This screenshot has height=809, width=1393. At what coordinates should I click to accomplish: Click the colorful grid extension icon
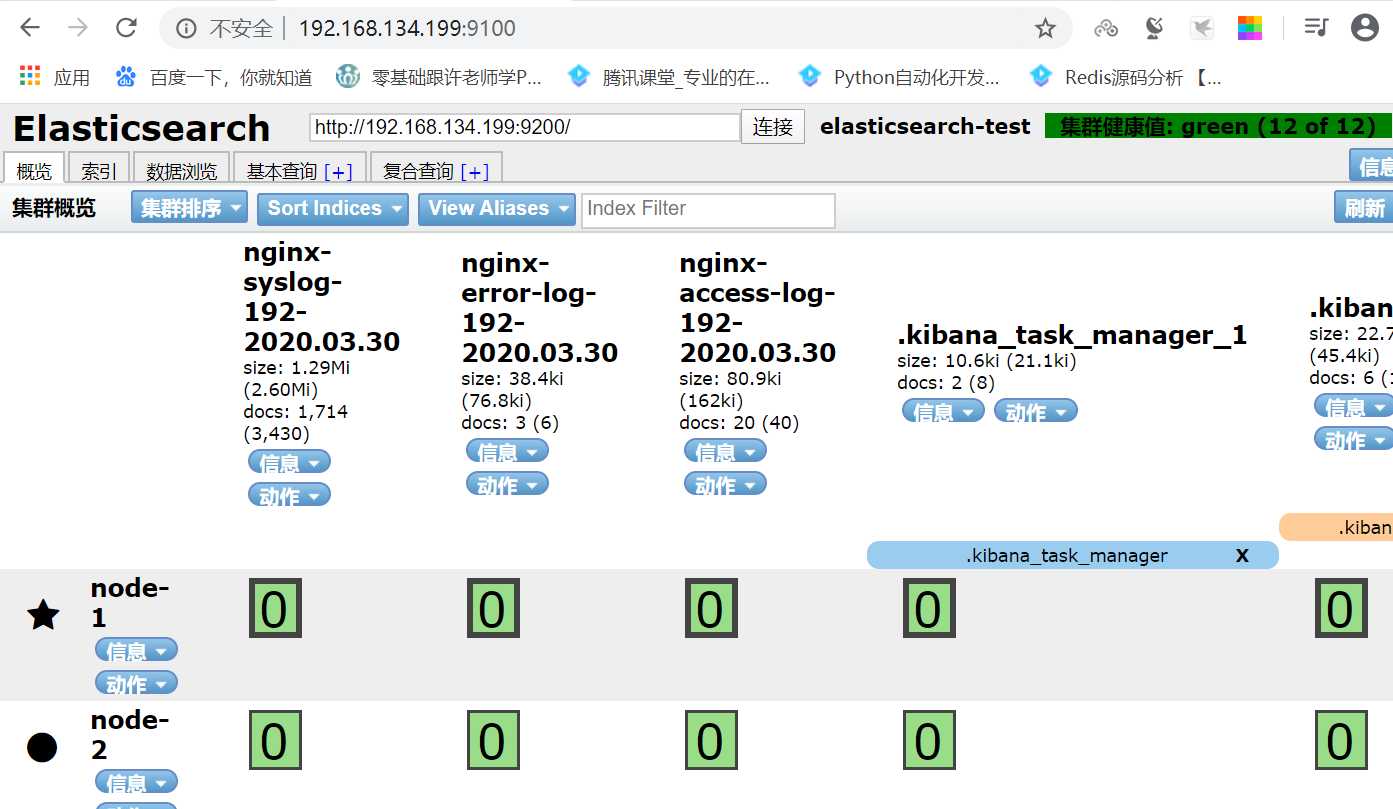[x=1250, y=28]
